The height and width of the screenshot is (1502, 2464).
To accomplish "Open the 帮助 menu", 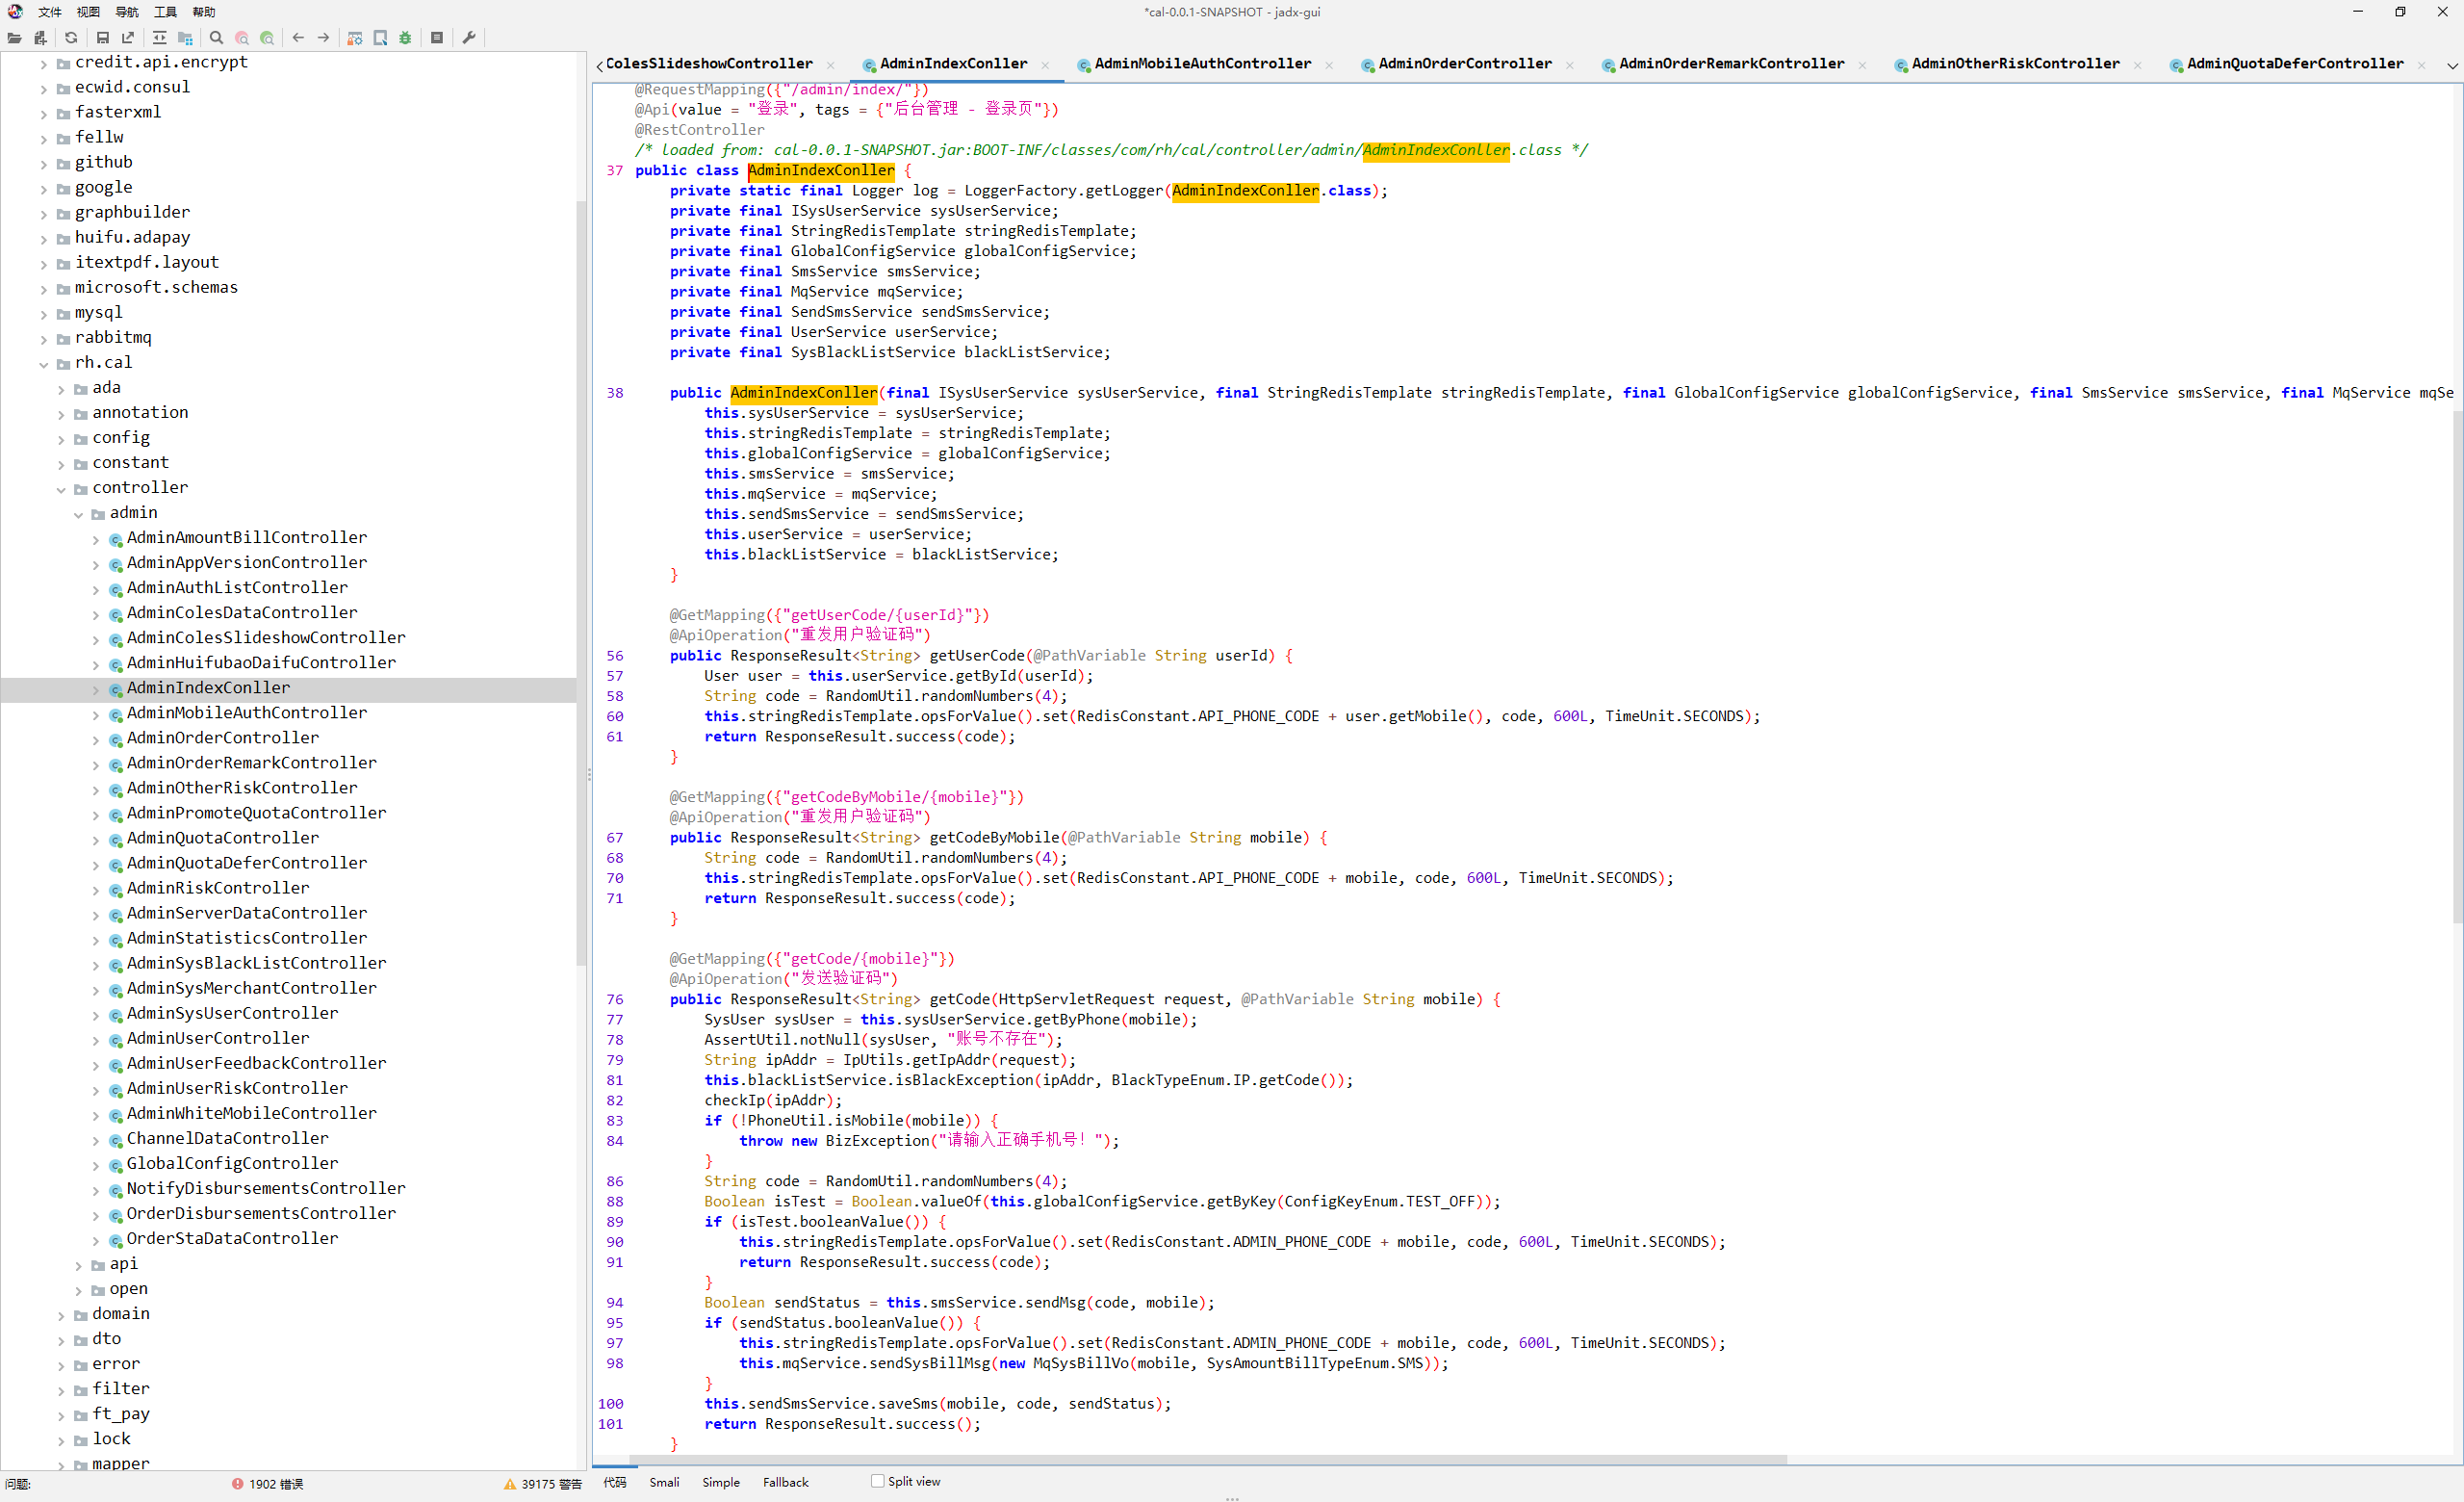I will [204, 12].
